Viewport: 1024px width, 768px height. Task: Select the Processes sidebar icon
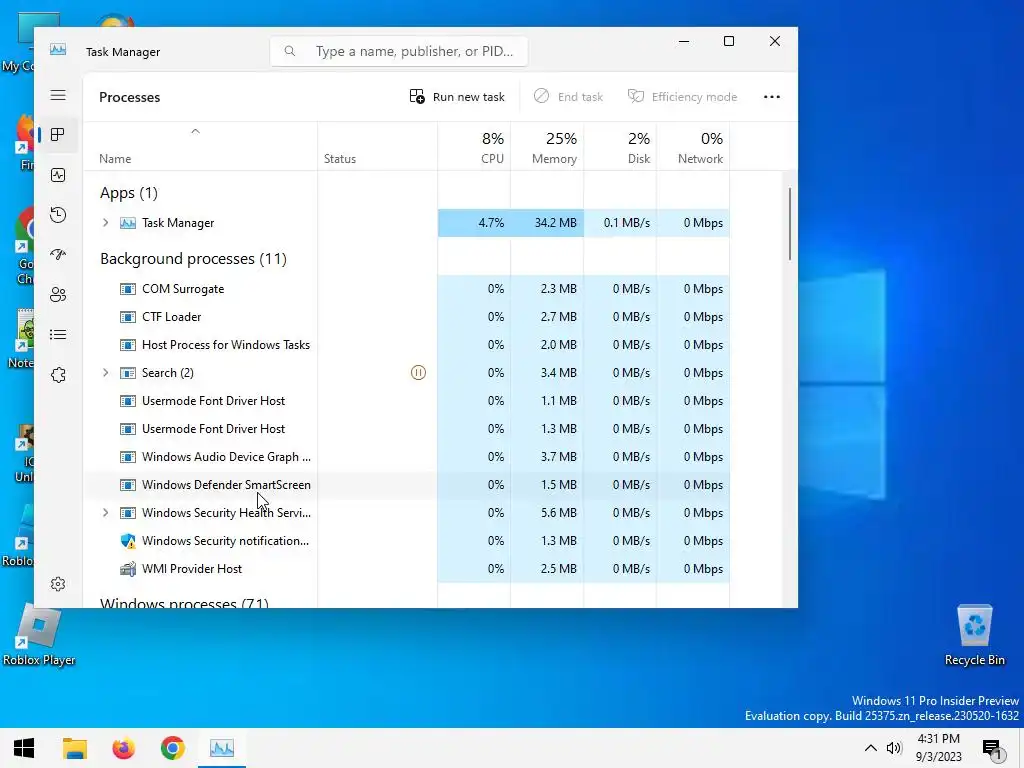58,135
